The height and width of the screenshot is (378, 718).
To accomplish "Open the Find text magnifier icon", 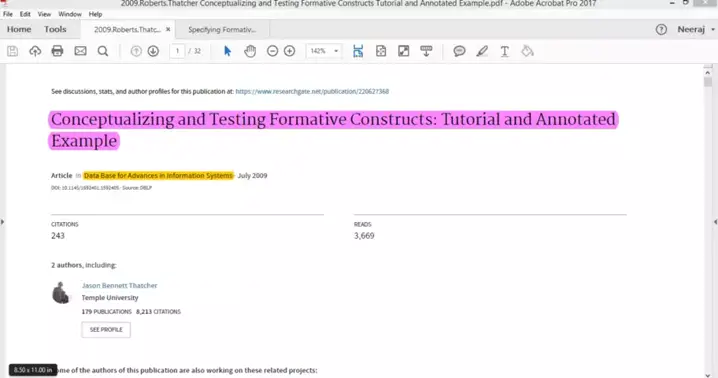I will (103, 51).
